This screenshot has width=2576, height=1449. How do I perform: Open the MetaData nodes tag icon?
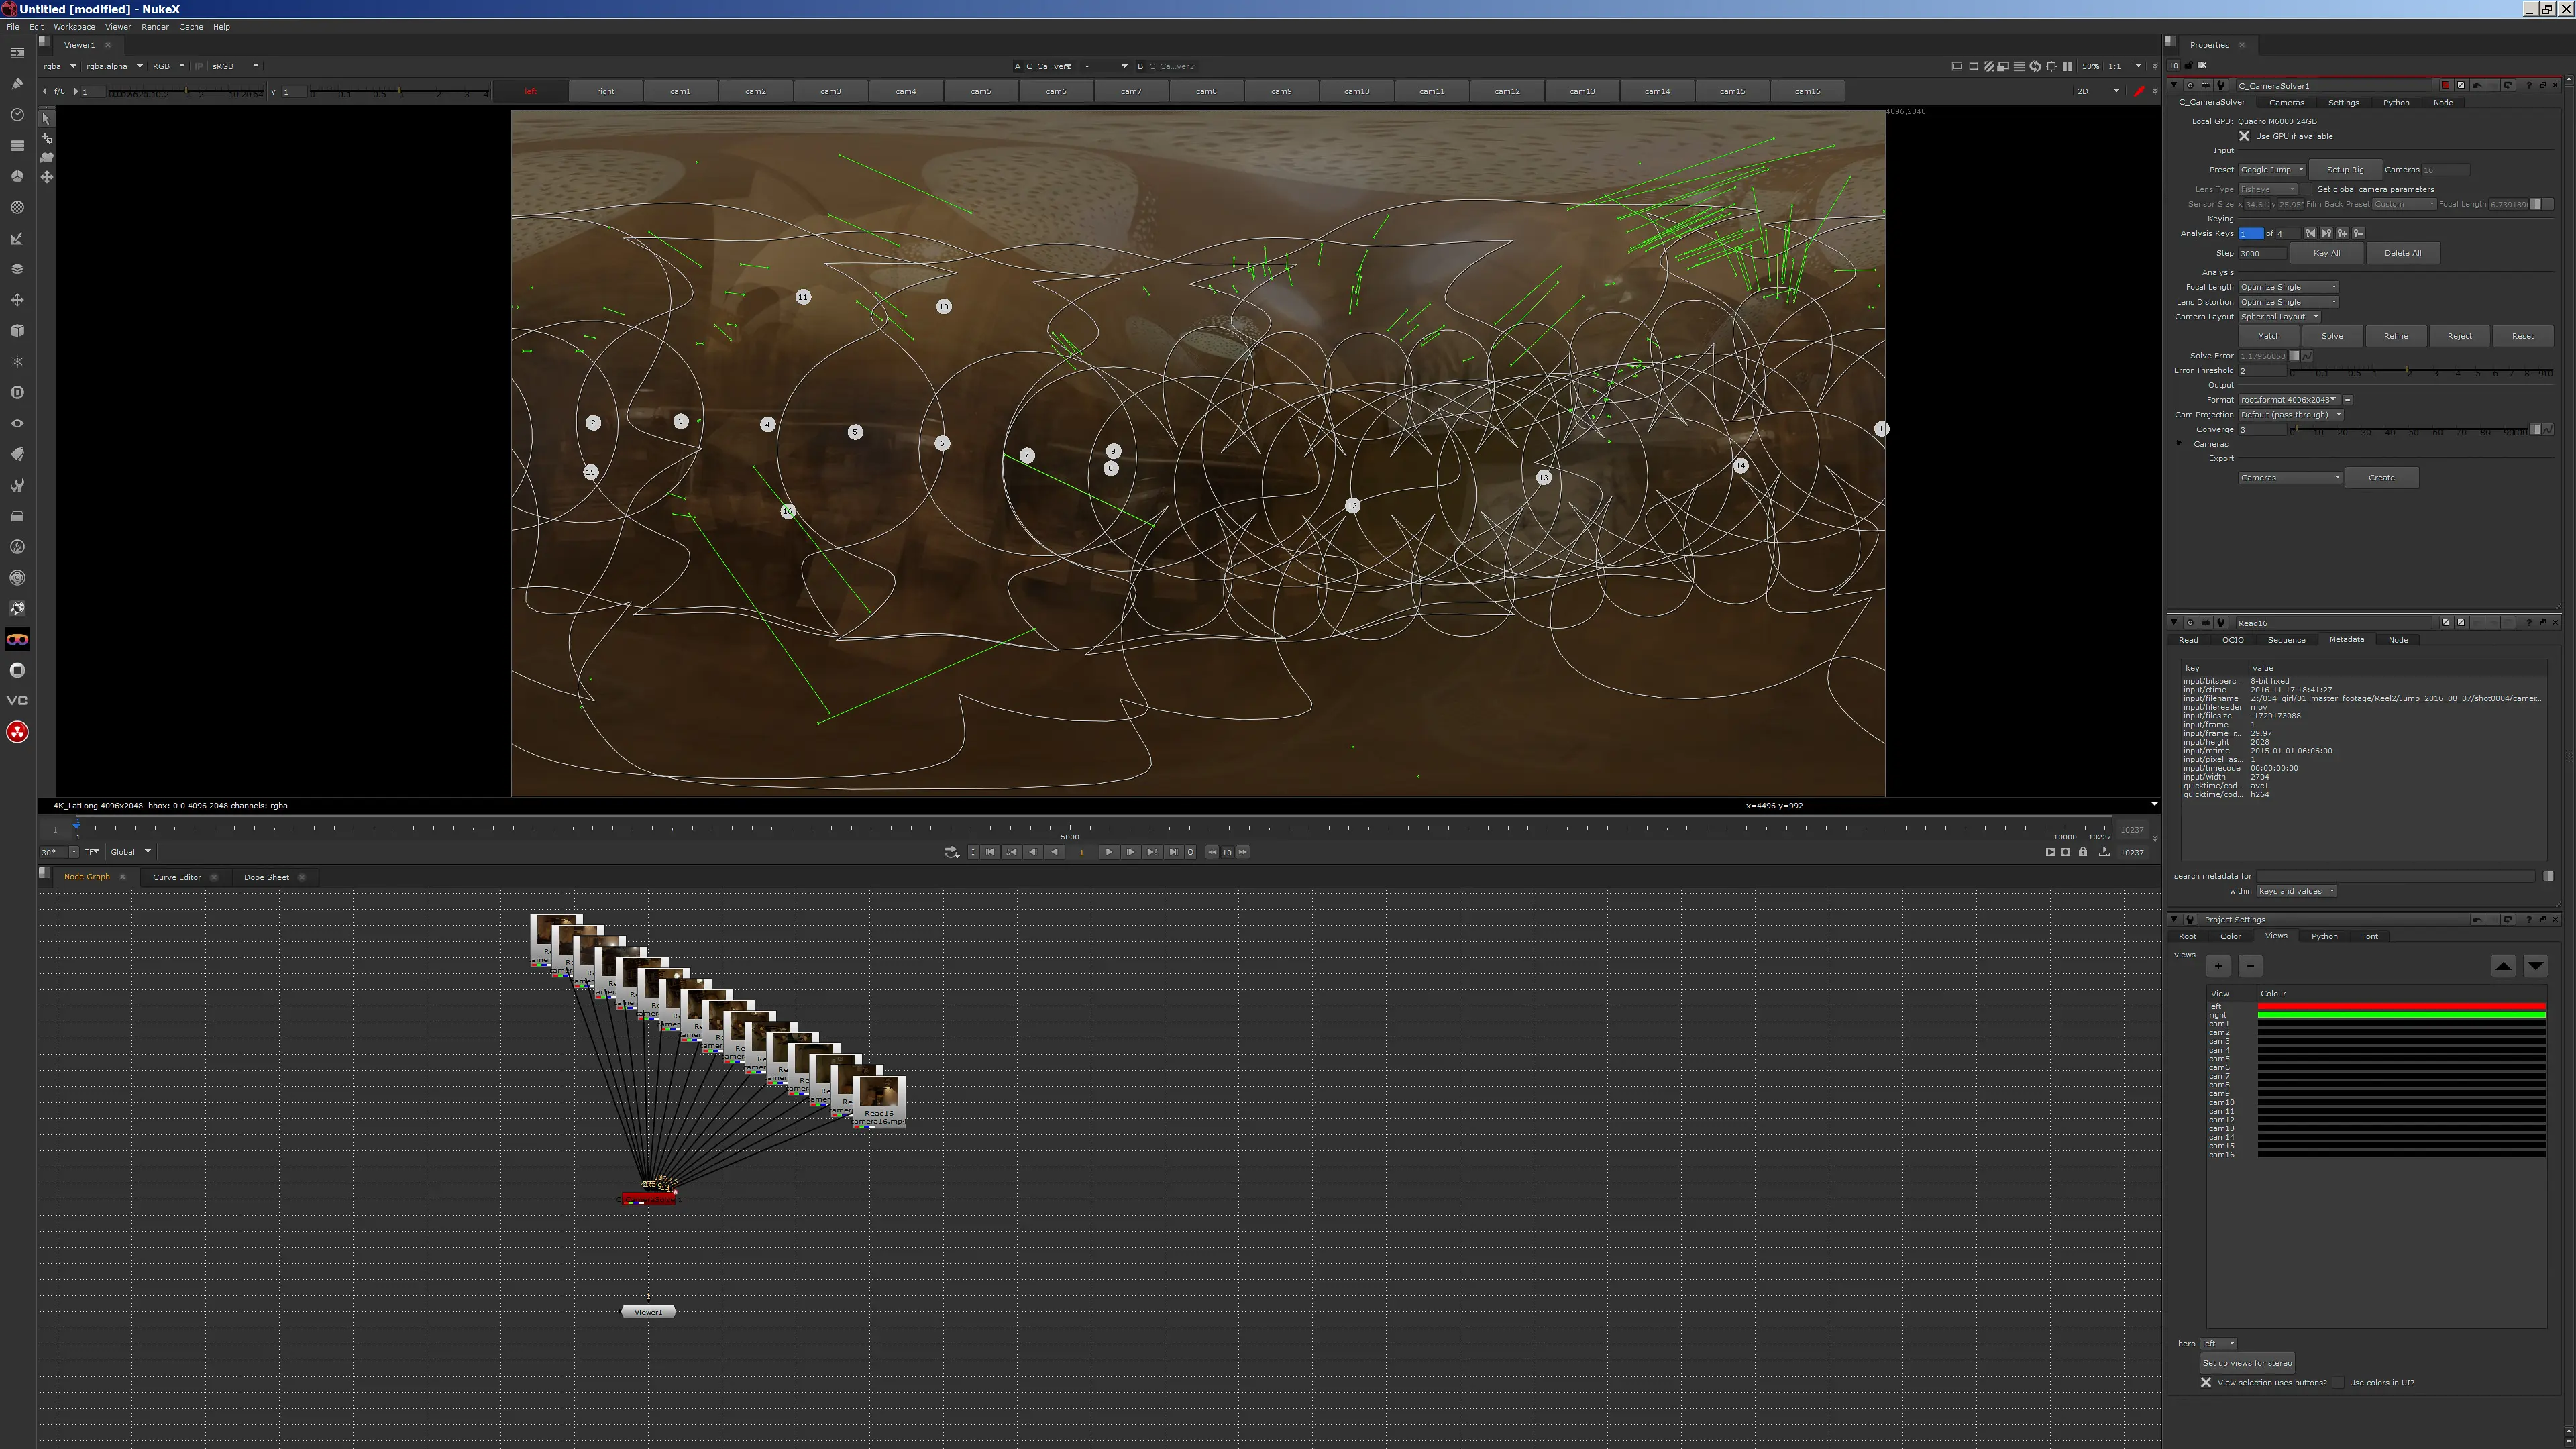(17, 454)
